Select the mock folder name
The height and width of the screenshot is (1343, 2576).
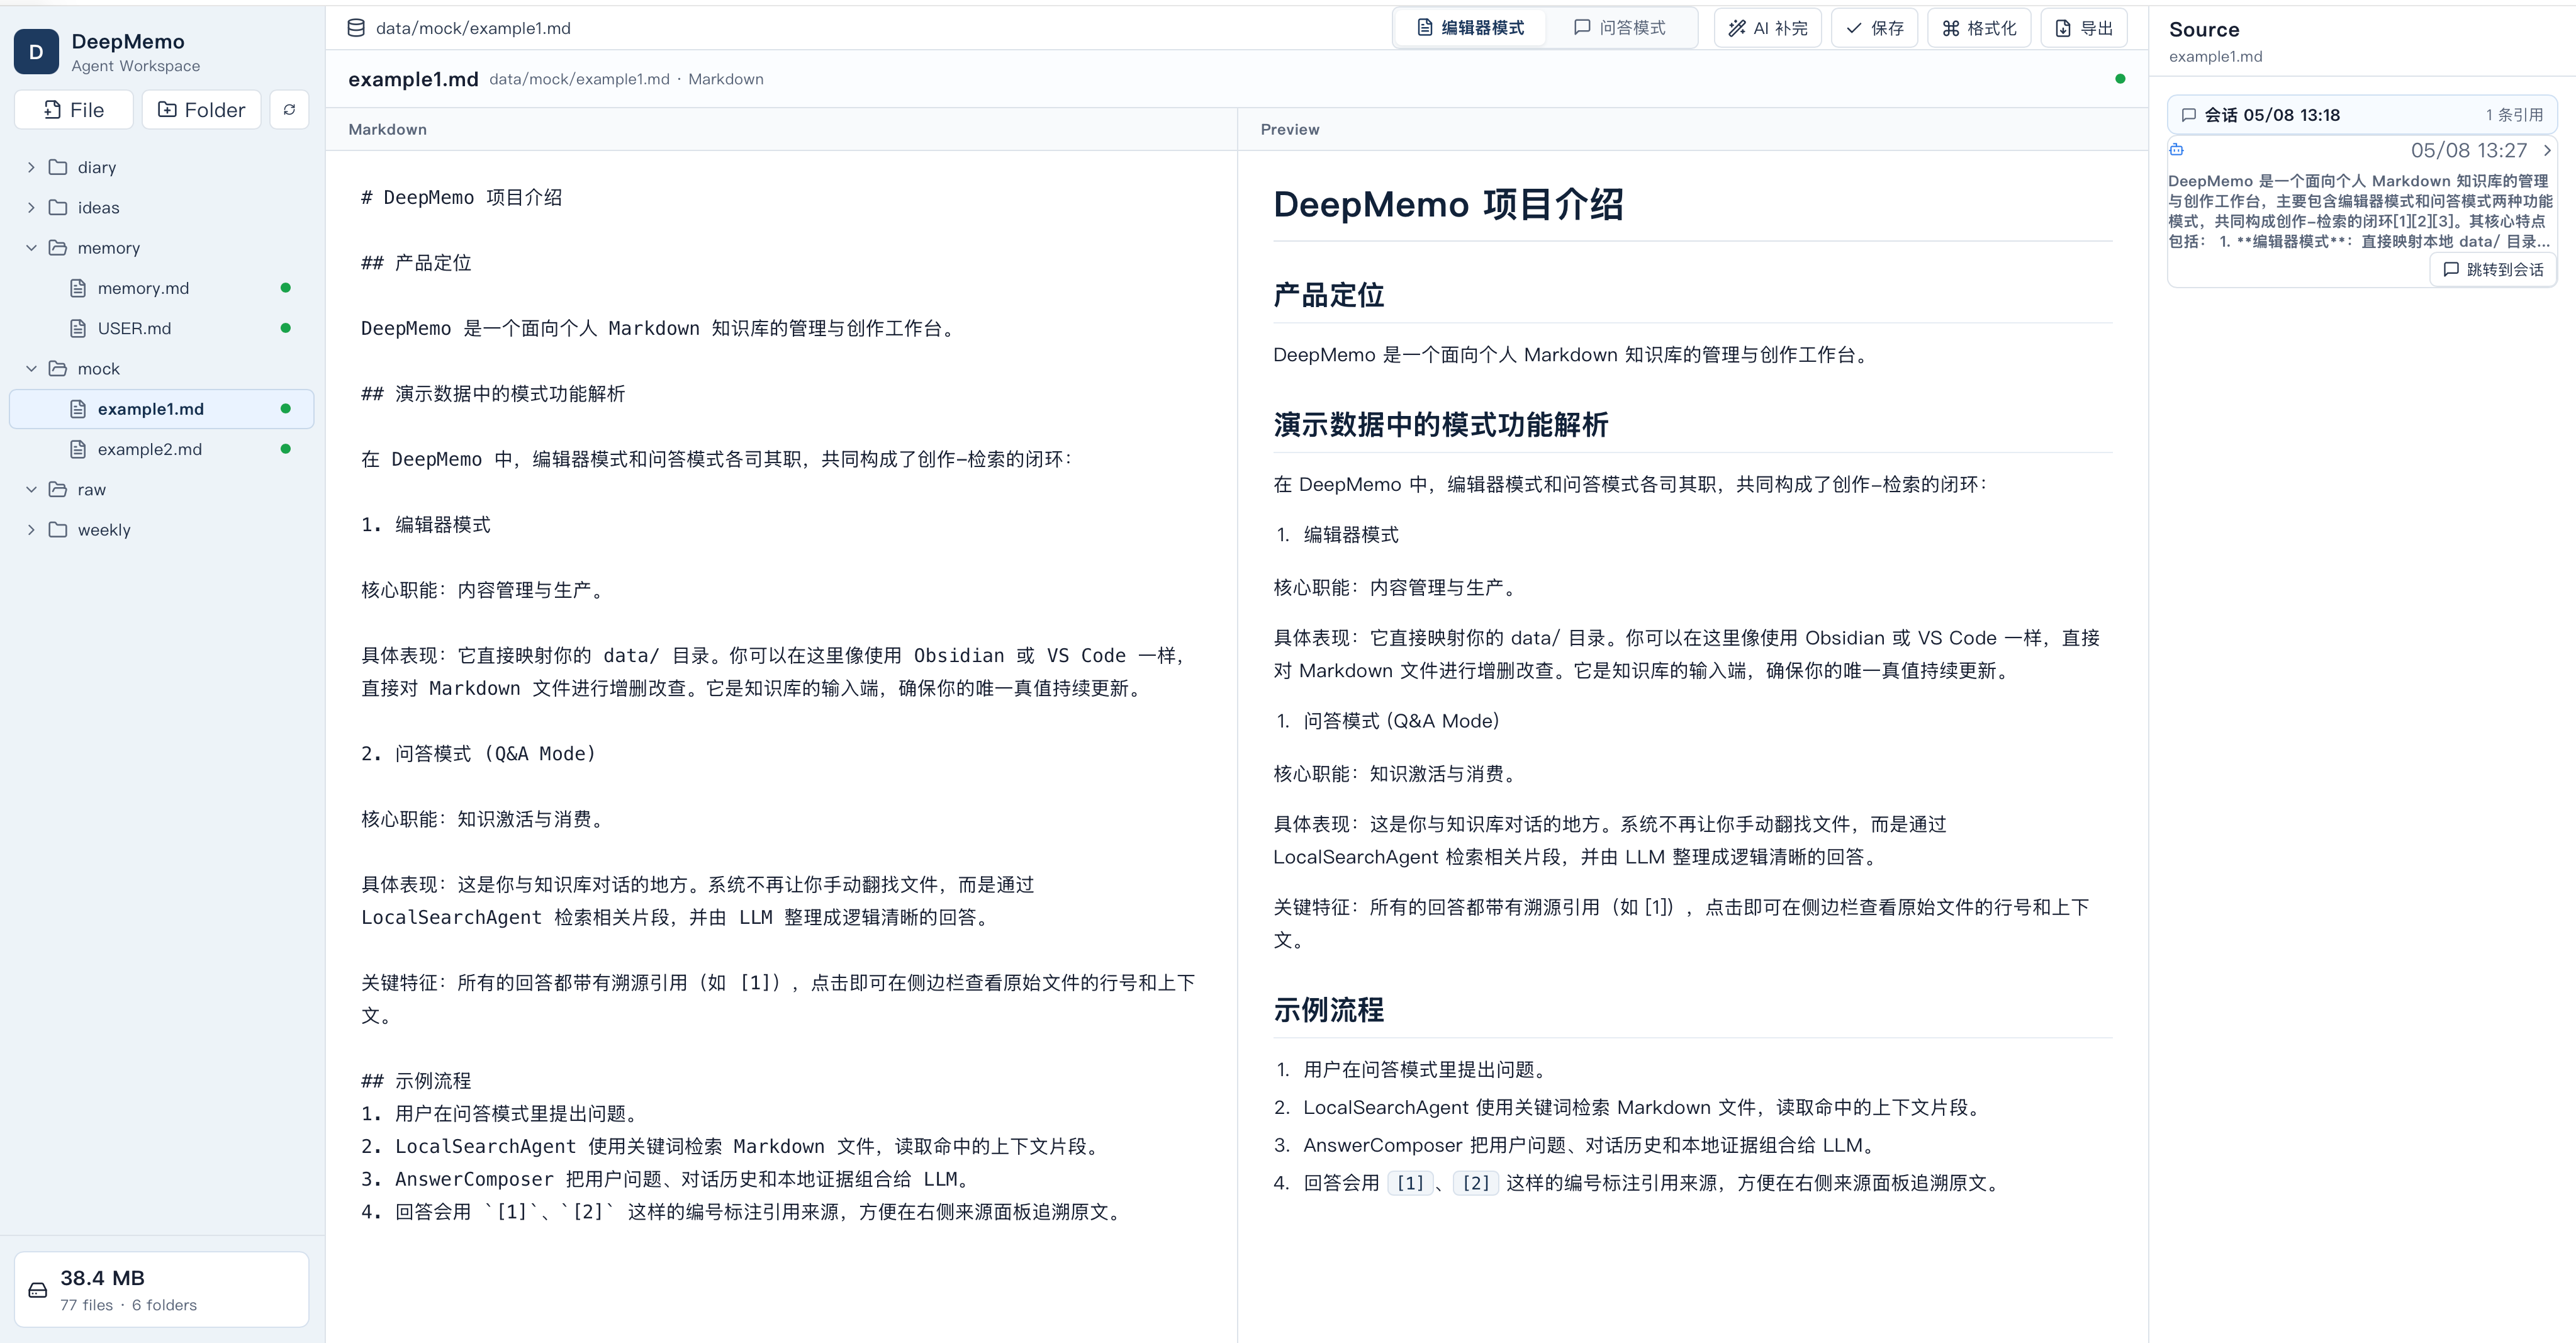[99, 369]
